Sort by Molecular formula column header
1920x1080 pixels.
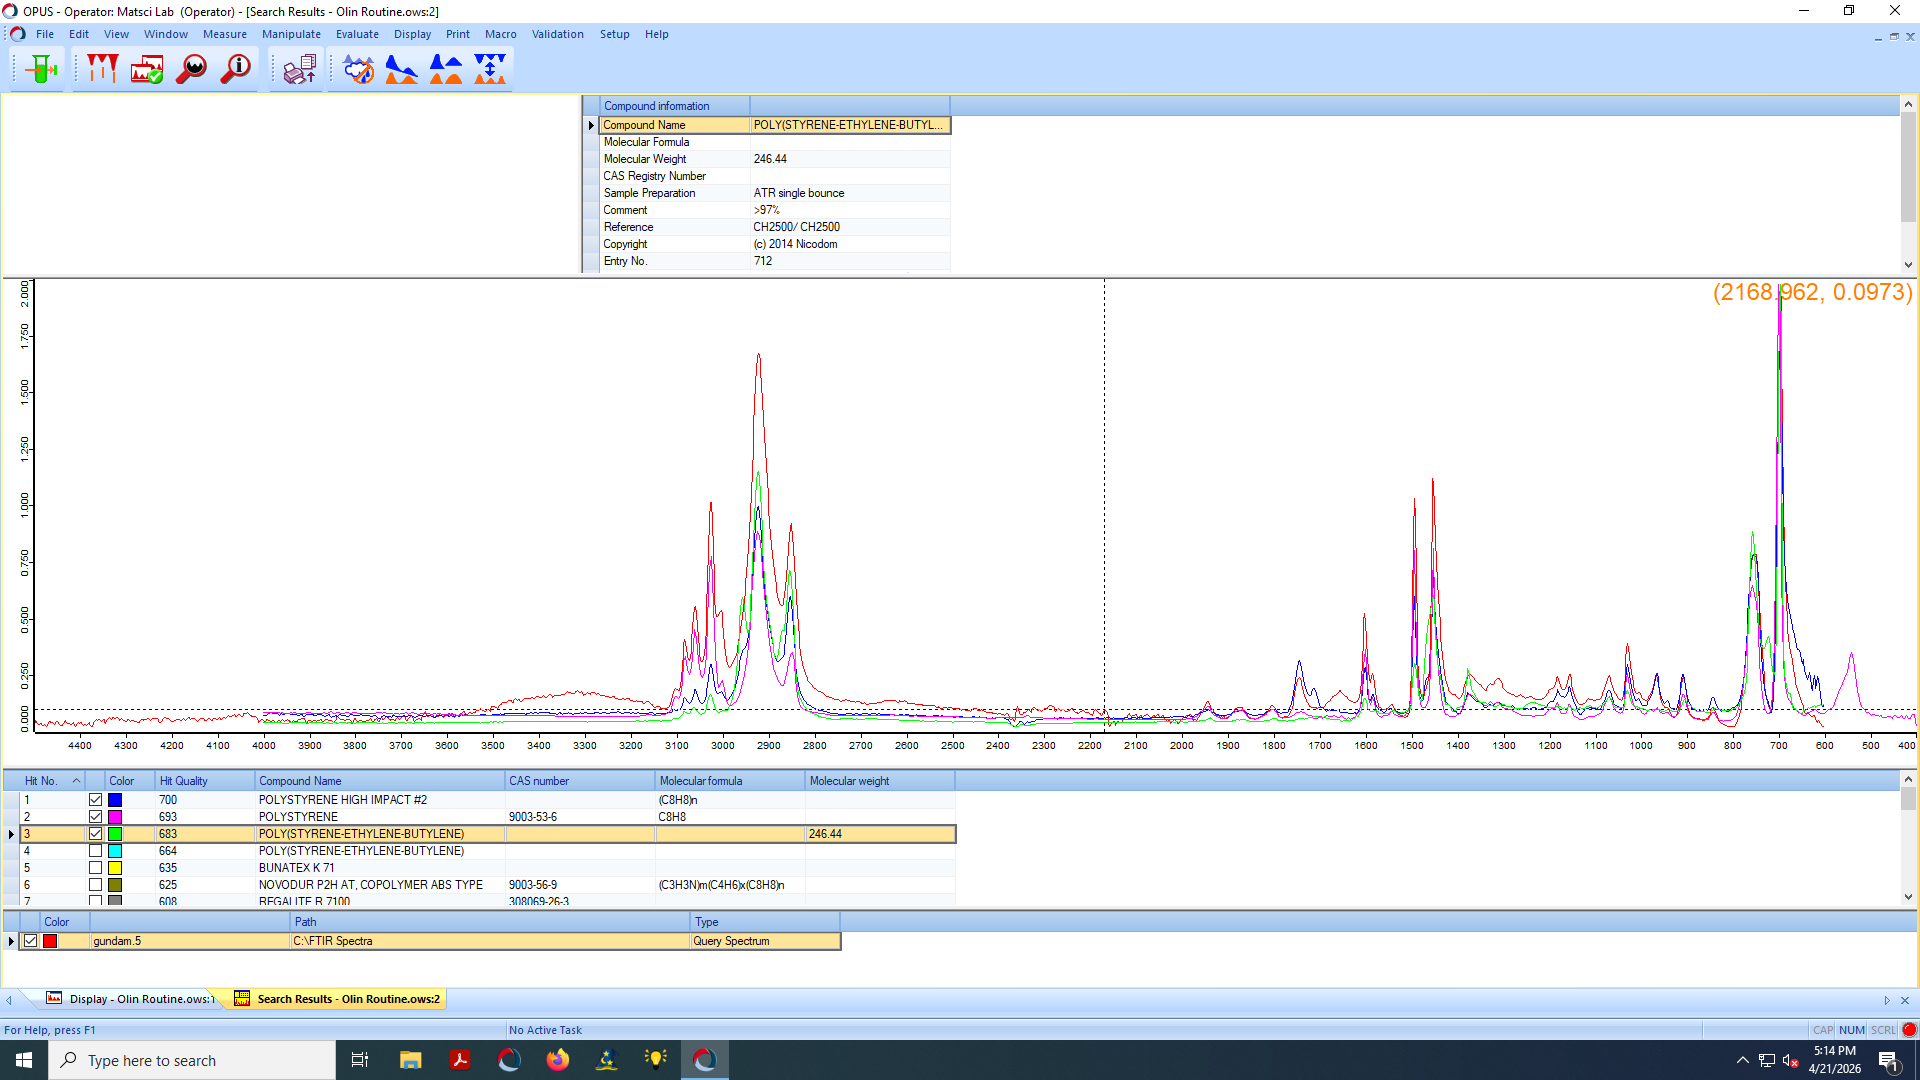(x=729, y=781)
